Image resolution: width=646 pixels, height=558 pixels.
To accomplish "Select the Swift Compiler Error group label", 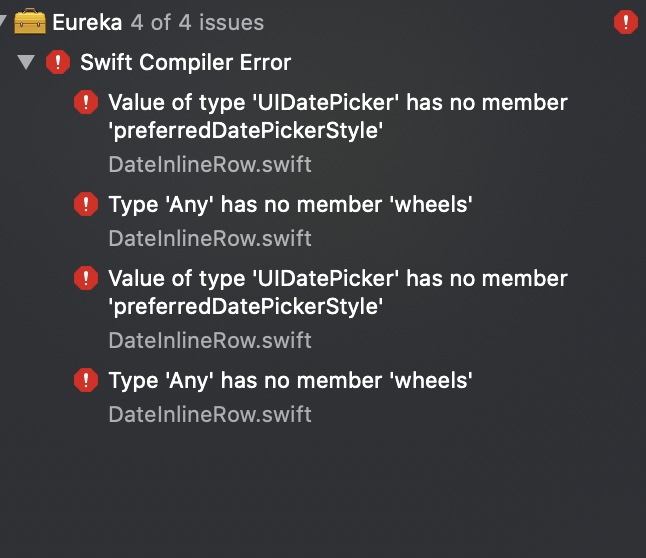I will [x=186, y=62].
